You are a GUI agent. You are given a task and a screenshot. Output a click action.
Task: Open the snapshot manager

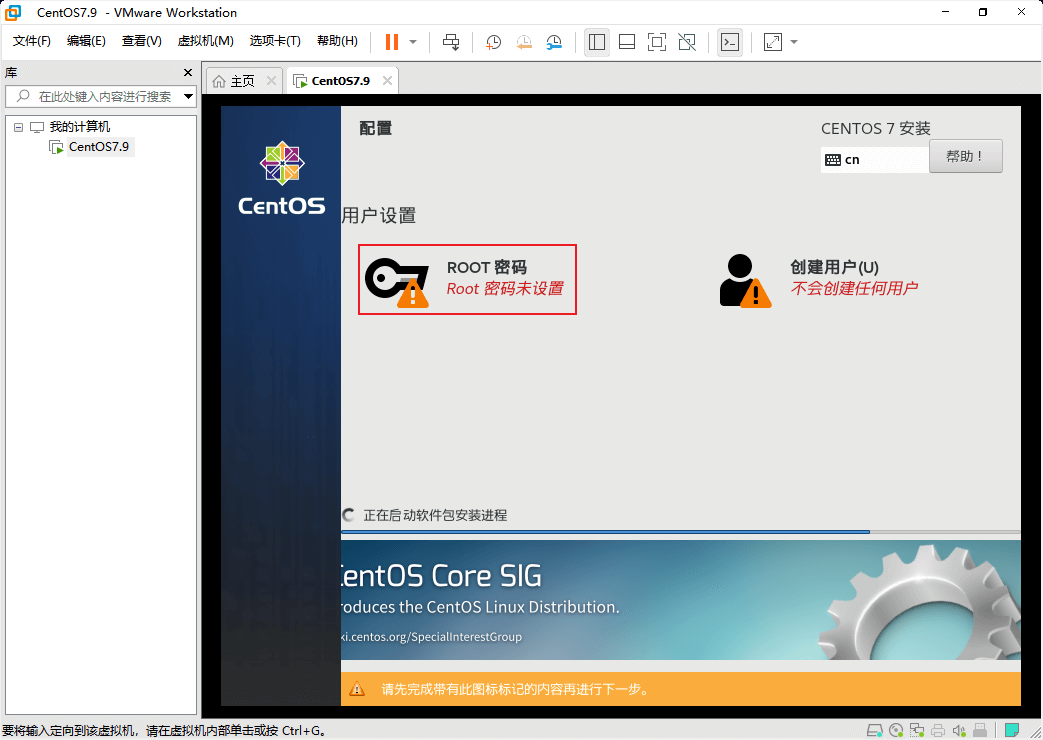point(554,42)
